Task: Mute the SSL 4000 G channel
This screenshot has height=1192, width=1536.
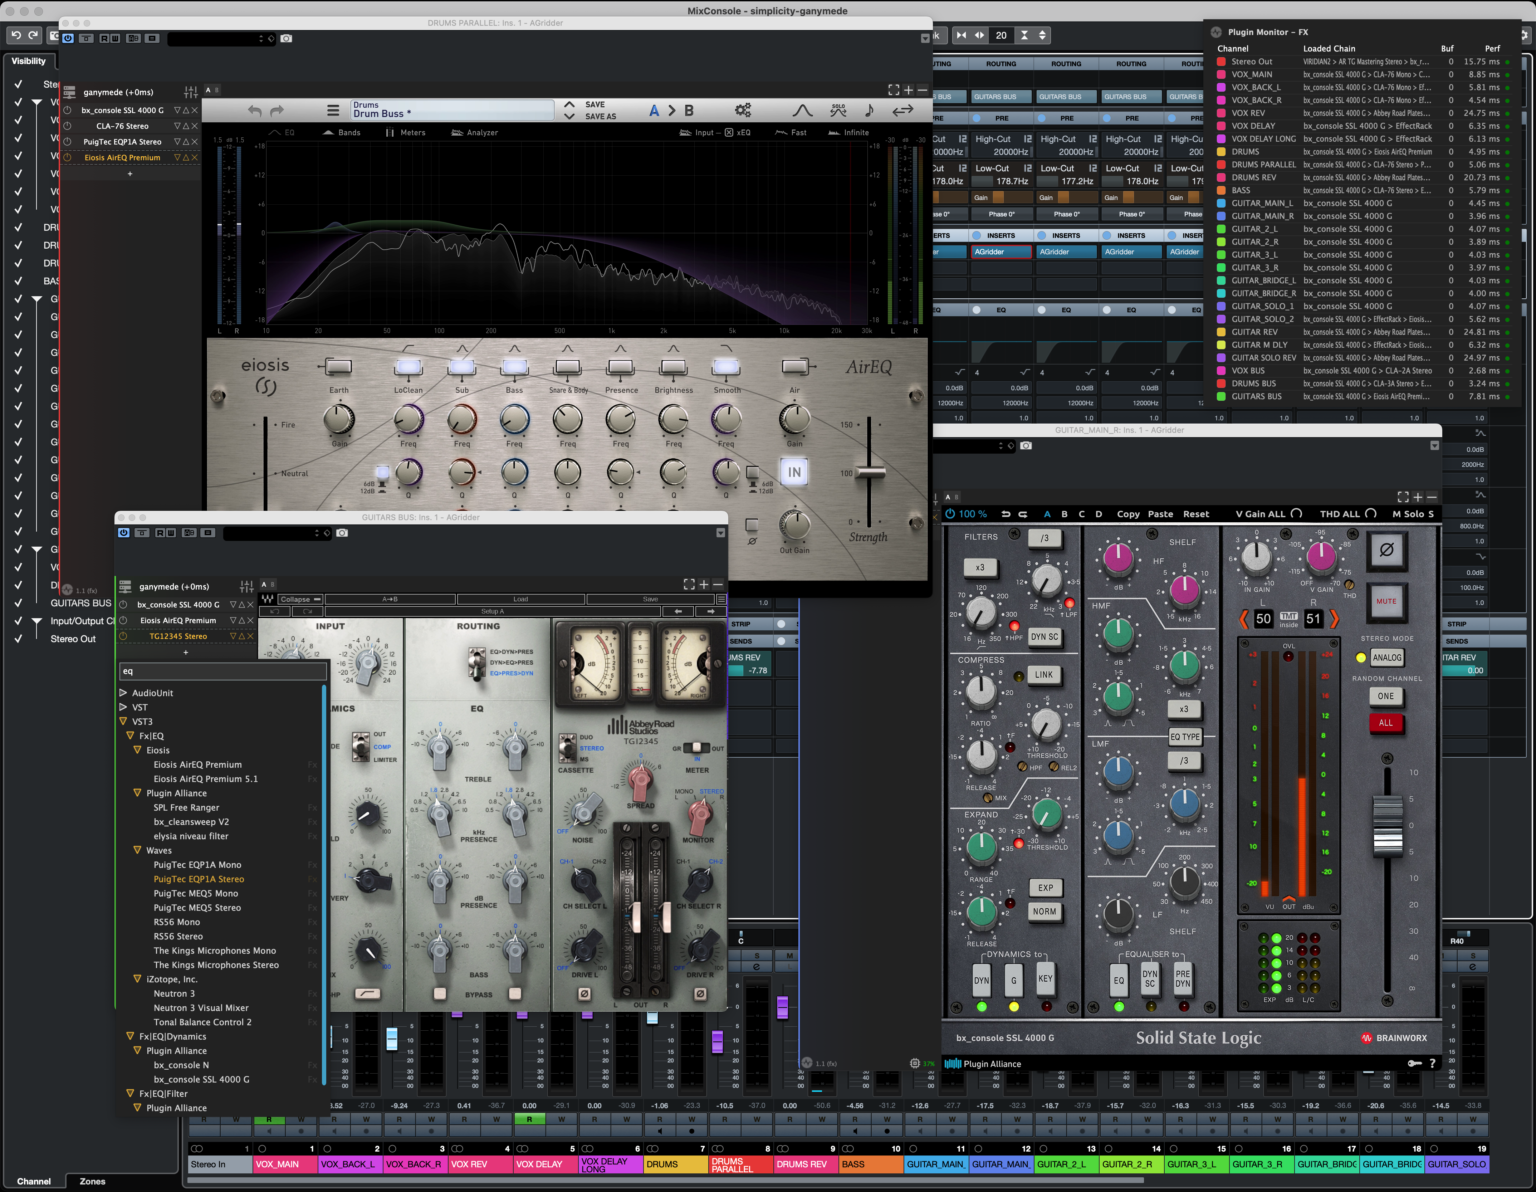Action: (1388, 602)
